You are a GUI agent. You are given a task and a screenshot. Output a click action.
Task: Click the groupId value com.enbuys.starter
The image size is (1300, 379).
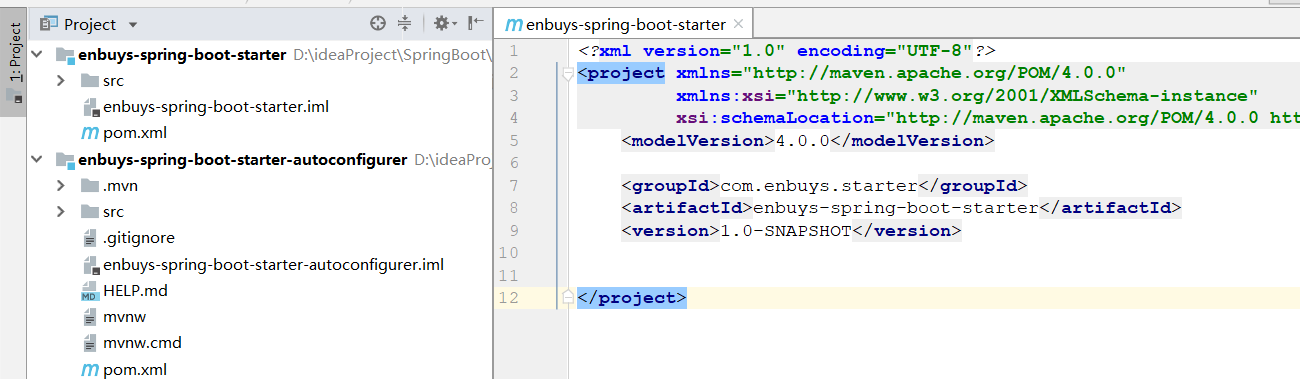coord(819,186)
